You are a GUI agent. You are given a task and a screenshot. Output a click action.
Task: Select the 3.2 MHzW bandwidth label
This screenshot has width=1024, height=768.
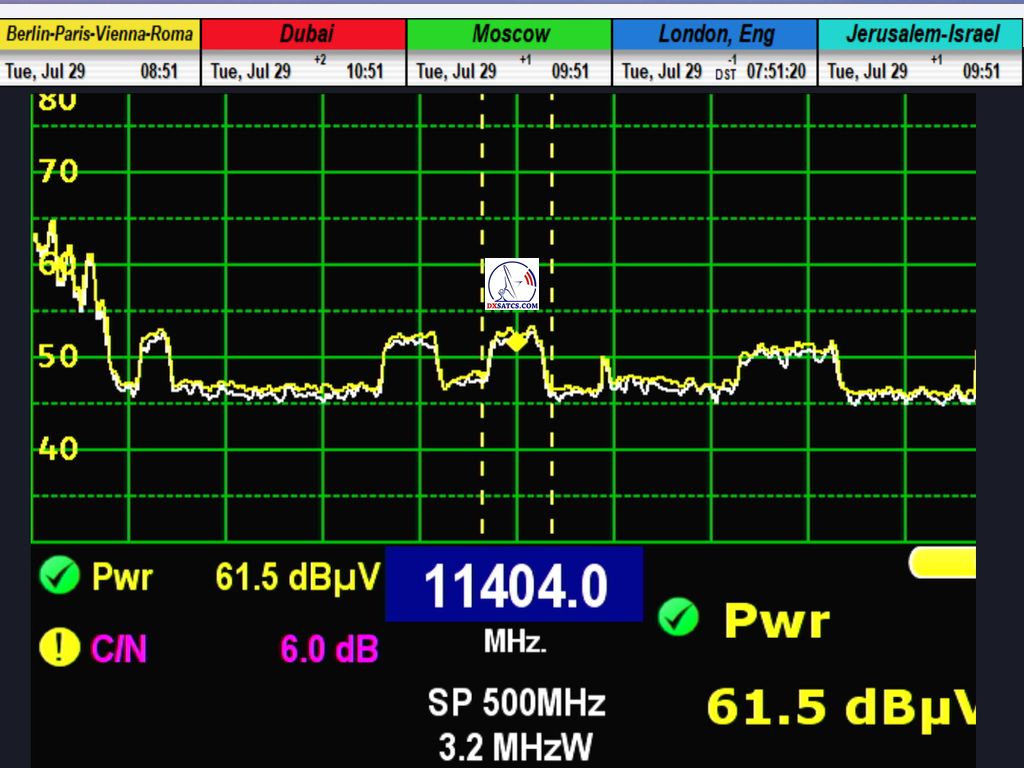pyautogui.click(x=516, y=746)
